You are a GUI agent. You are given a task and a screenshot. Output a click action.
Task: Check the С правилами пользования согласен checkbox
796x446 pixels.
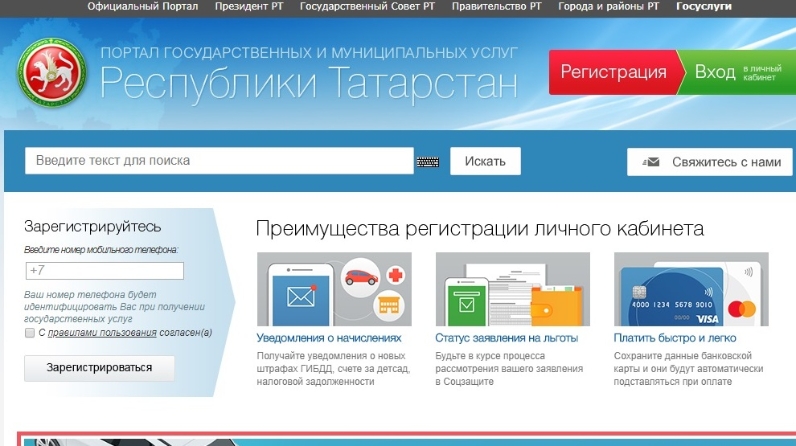30,332
